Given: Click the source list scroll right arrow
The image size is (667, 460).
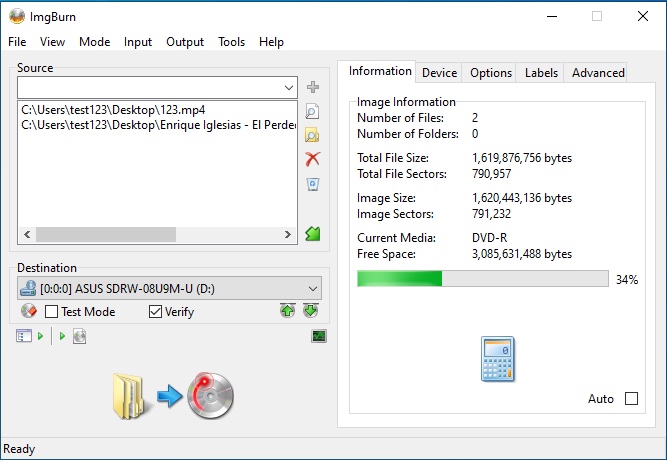Looking at the screenshot, I should (x=288, y=234).
